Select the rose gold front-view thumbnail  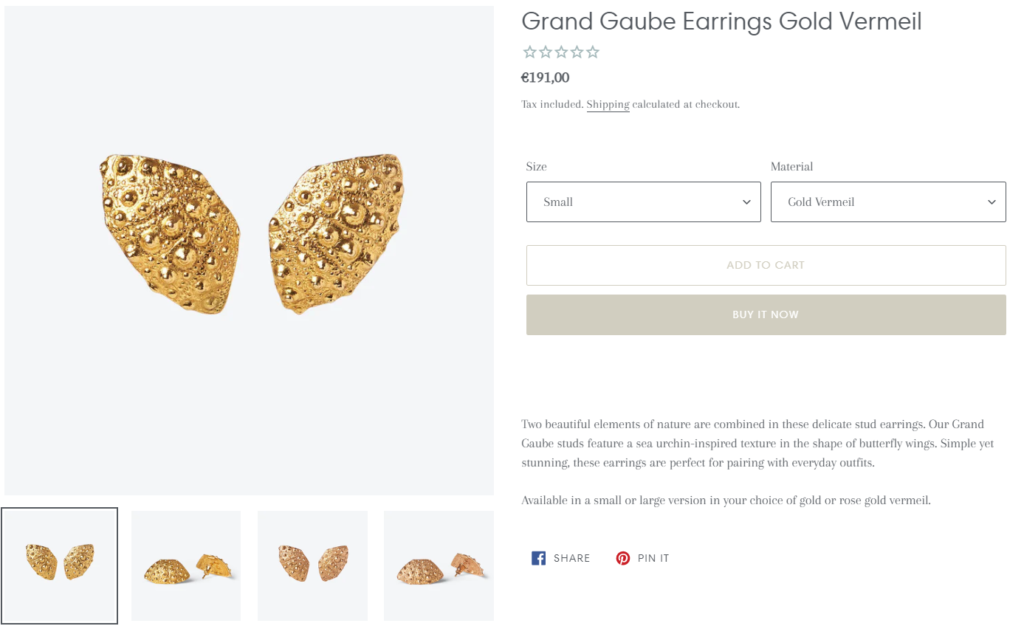pos(313,565)
